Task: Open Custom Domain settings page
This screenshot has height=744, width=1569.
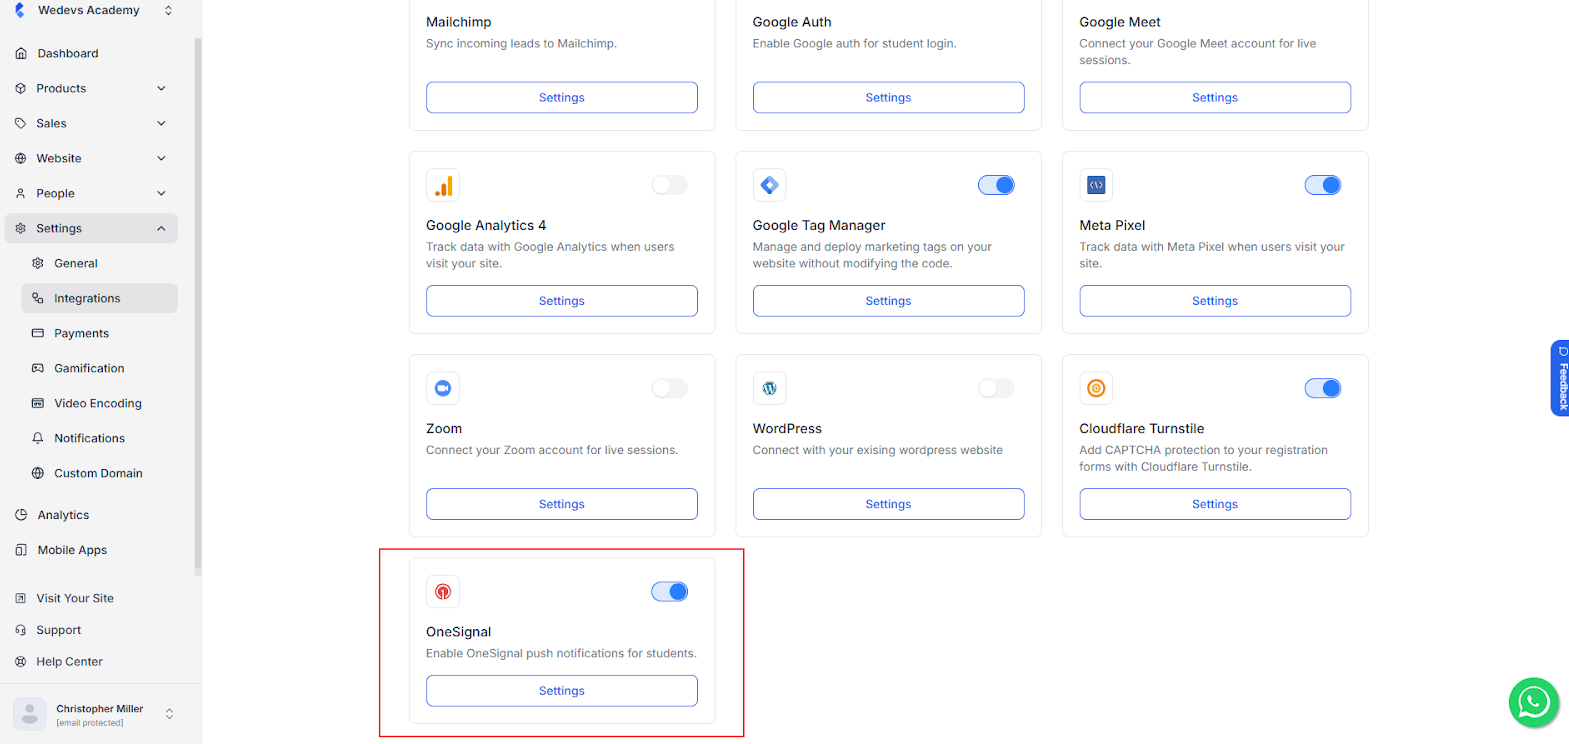Action: 98,474
